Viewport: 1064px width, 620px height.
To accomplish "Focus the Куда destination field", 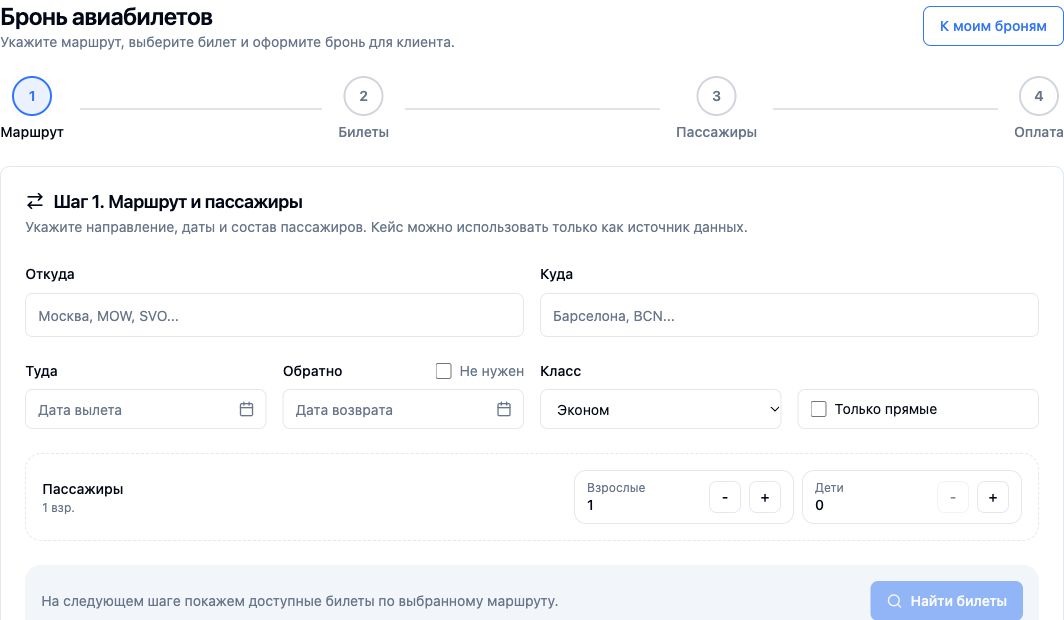I will click(789, 315).
